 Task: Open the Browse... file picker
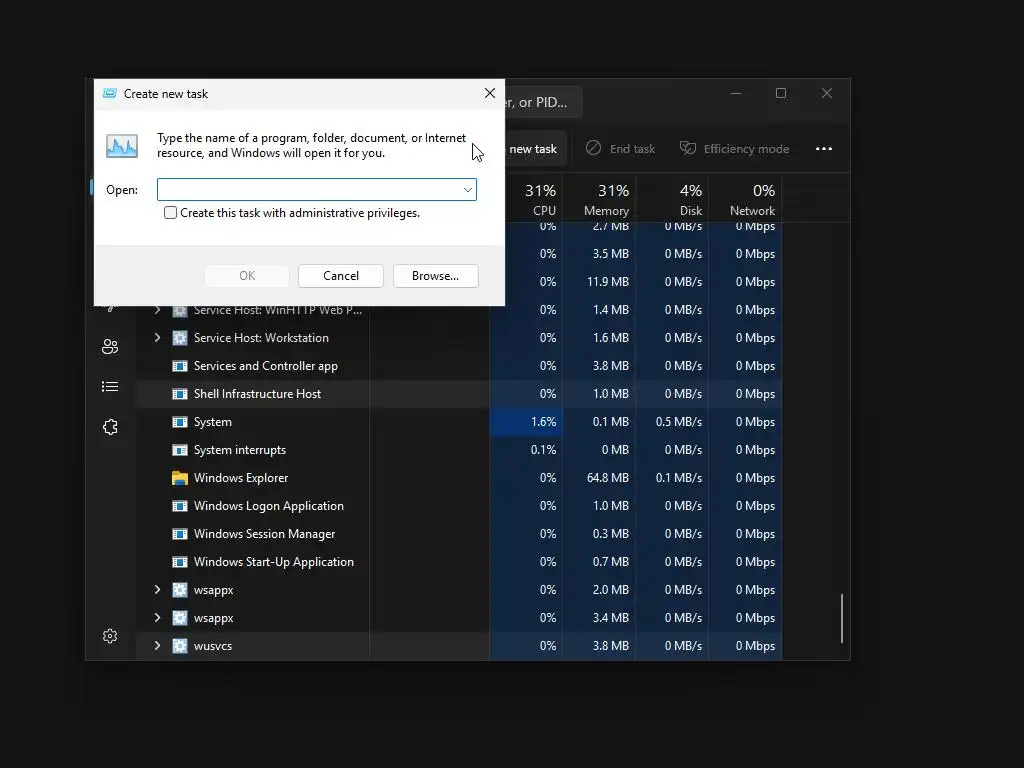(436, 276)
